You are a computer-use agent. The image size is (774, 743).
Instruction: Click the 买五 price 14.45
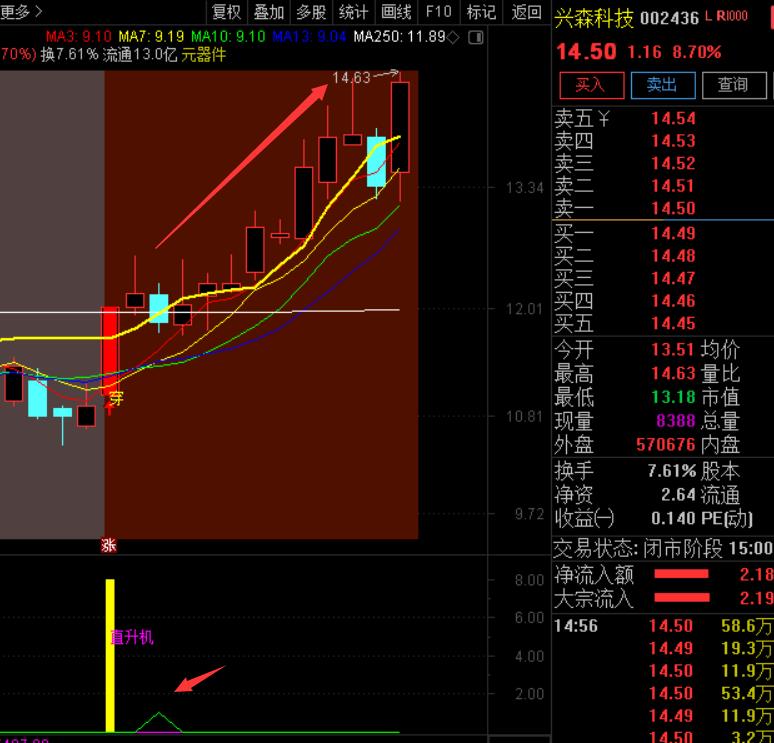(x=673, y=323)
